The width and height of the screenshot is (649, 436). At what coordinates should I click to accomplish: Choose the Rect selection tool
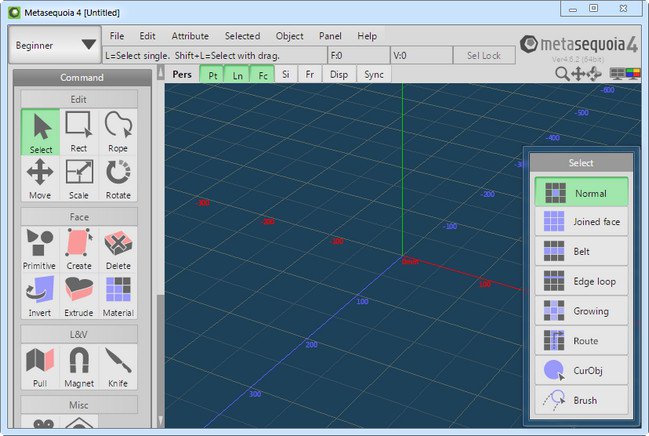coord(79,132)
